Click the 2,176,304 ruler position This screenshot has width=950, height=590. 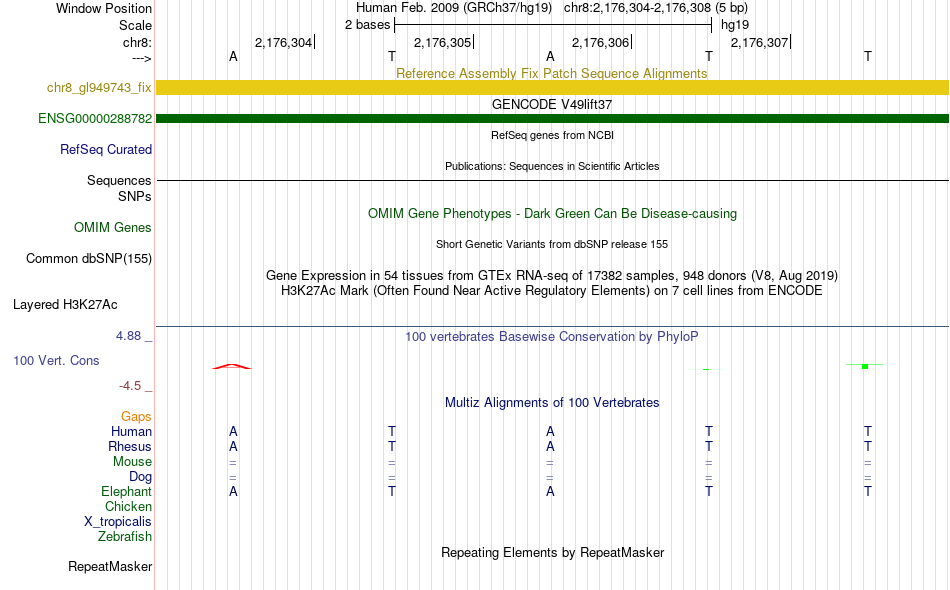(x=284, y=42)
